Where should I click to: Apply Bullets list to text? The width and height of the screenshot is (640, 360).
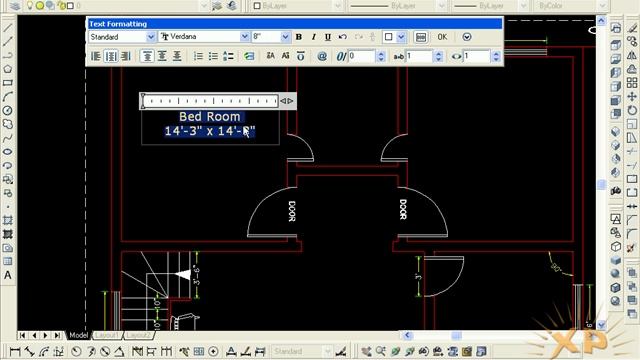213,56
